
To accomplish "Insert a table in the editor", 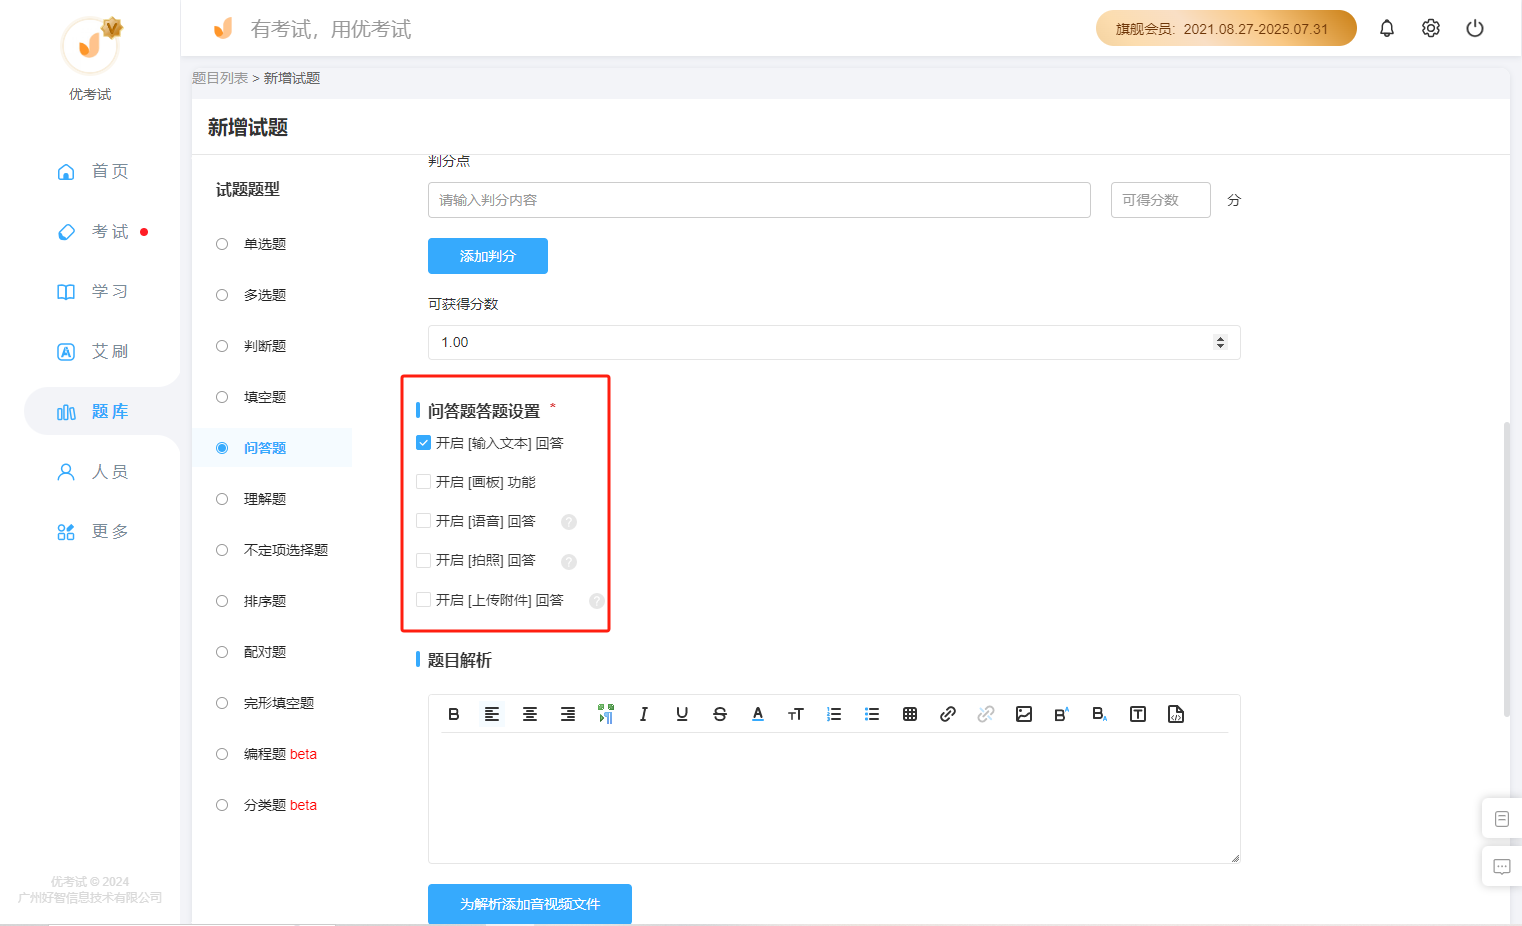I will pos(910,714).
